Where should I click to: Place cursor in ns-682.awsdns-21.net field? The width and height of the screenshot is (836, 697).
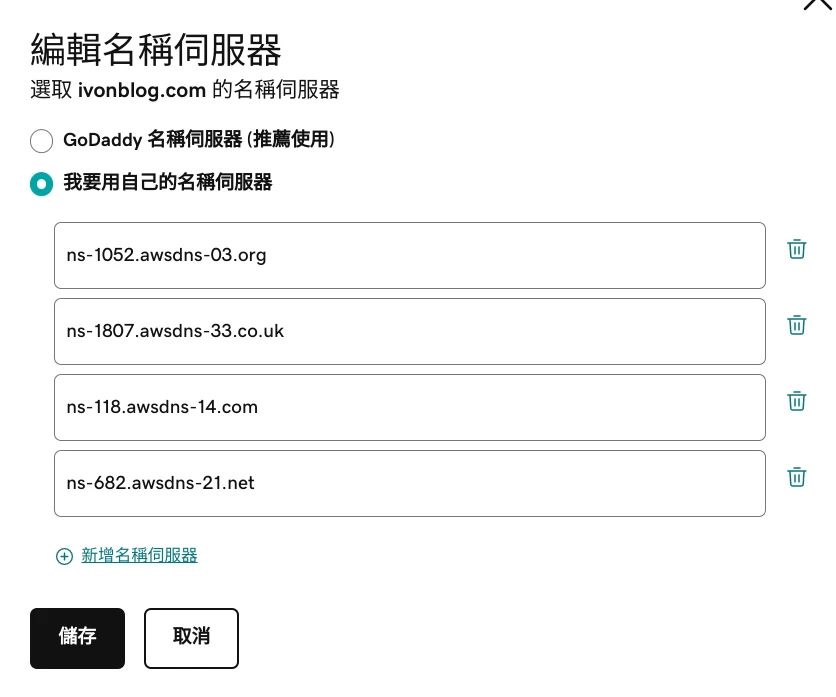click(409, 483)
